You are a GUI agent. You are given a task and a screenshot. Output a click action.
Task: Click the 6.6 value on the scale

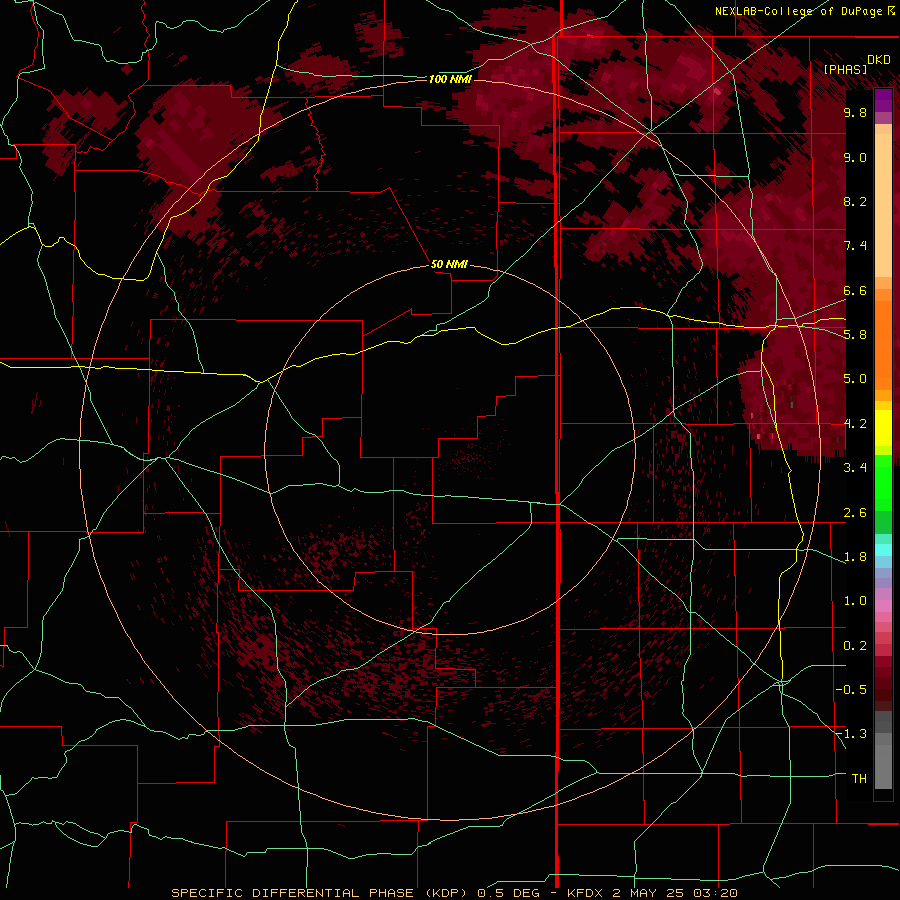coord(855,290)
